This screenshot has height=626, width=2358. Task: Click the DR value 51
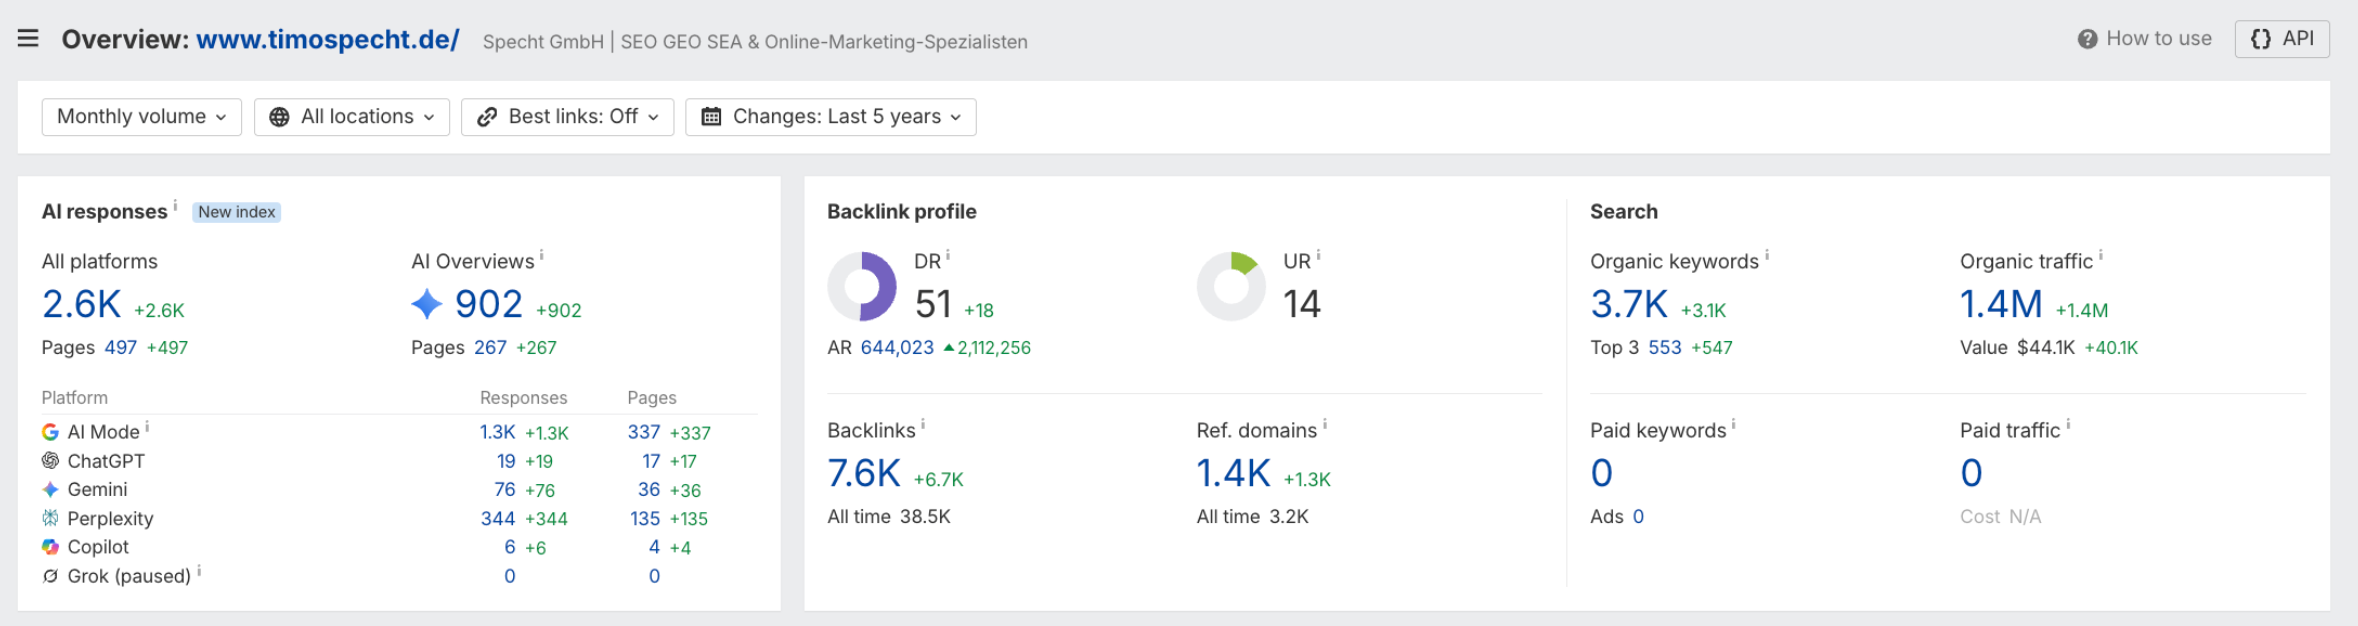point(933,304)
